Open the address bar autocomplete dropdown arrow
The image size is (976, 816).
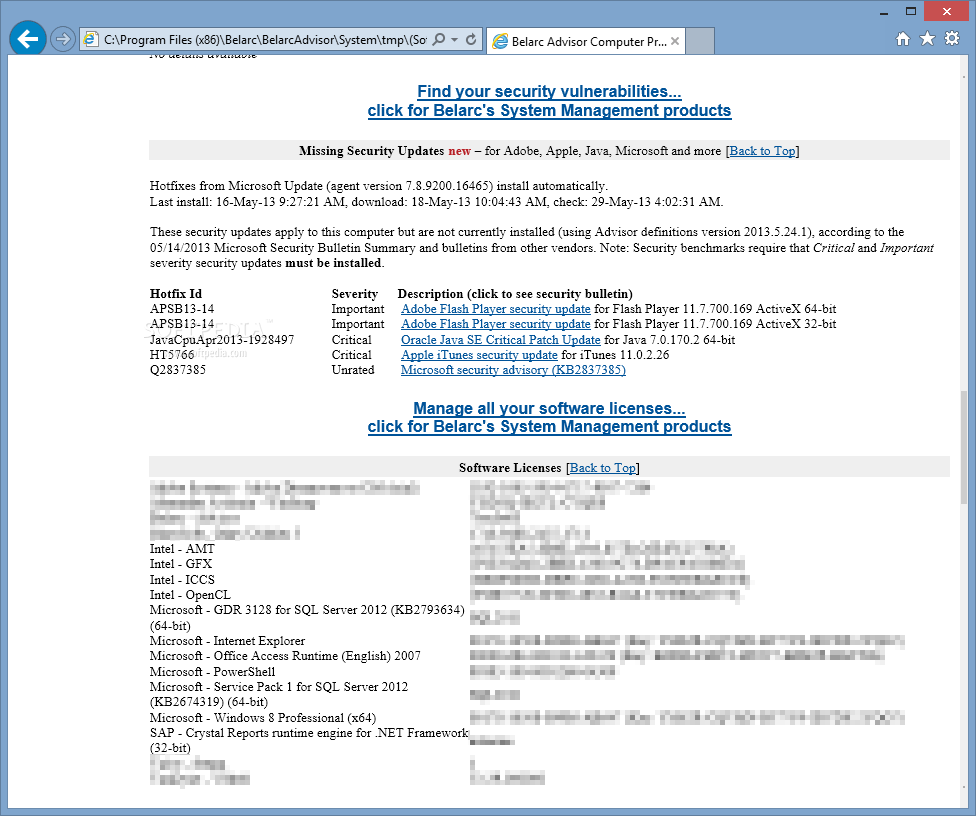coord(454,40)
